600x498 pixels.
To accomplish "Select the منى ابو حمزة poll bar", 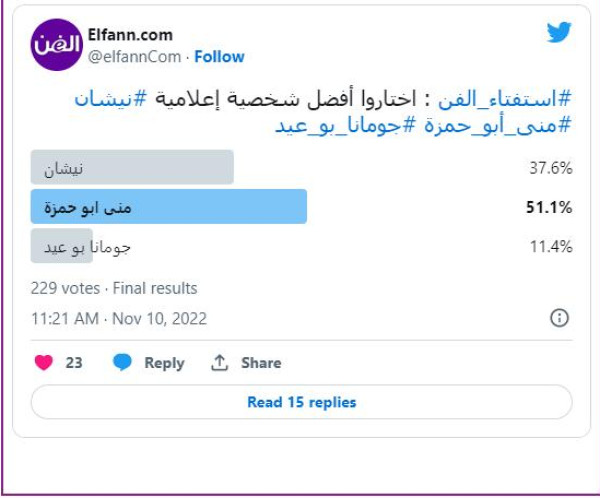I will click(169, 207).
